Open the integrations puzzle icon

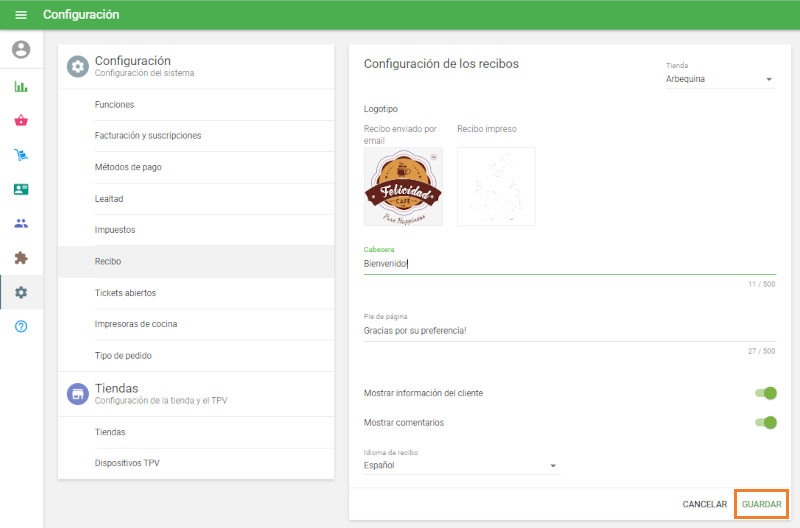click(21, 258)
